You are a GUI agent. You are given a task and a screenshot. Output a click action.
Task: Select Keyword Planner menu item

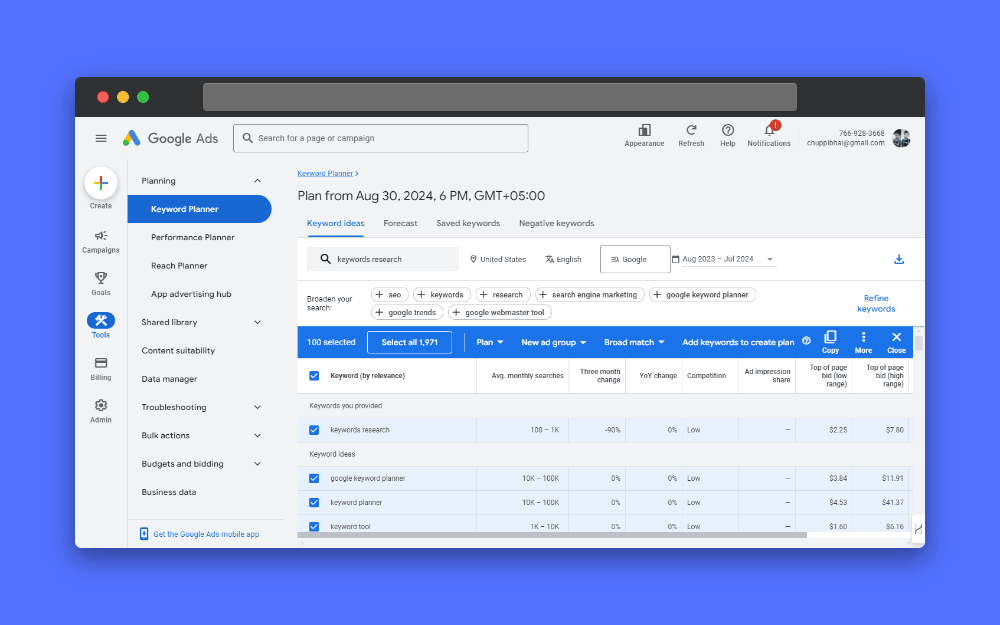coord(200,209)
